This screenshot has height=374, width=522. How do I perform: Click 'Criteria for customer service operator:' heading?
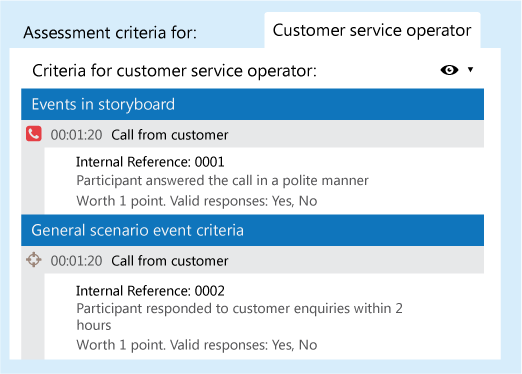tap(174, 71)
